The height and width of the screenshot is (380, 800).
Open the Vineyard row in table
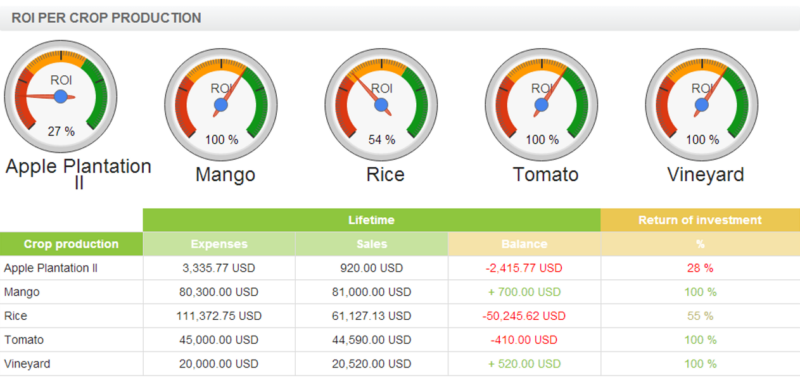coord(400,364)
